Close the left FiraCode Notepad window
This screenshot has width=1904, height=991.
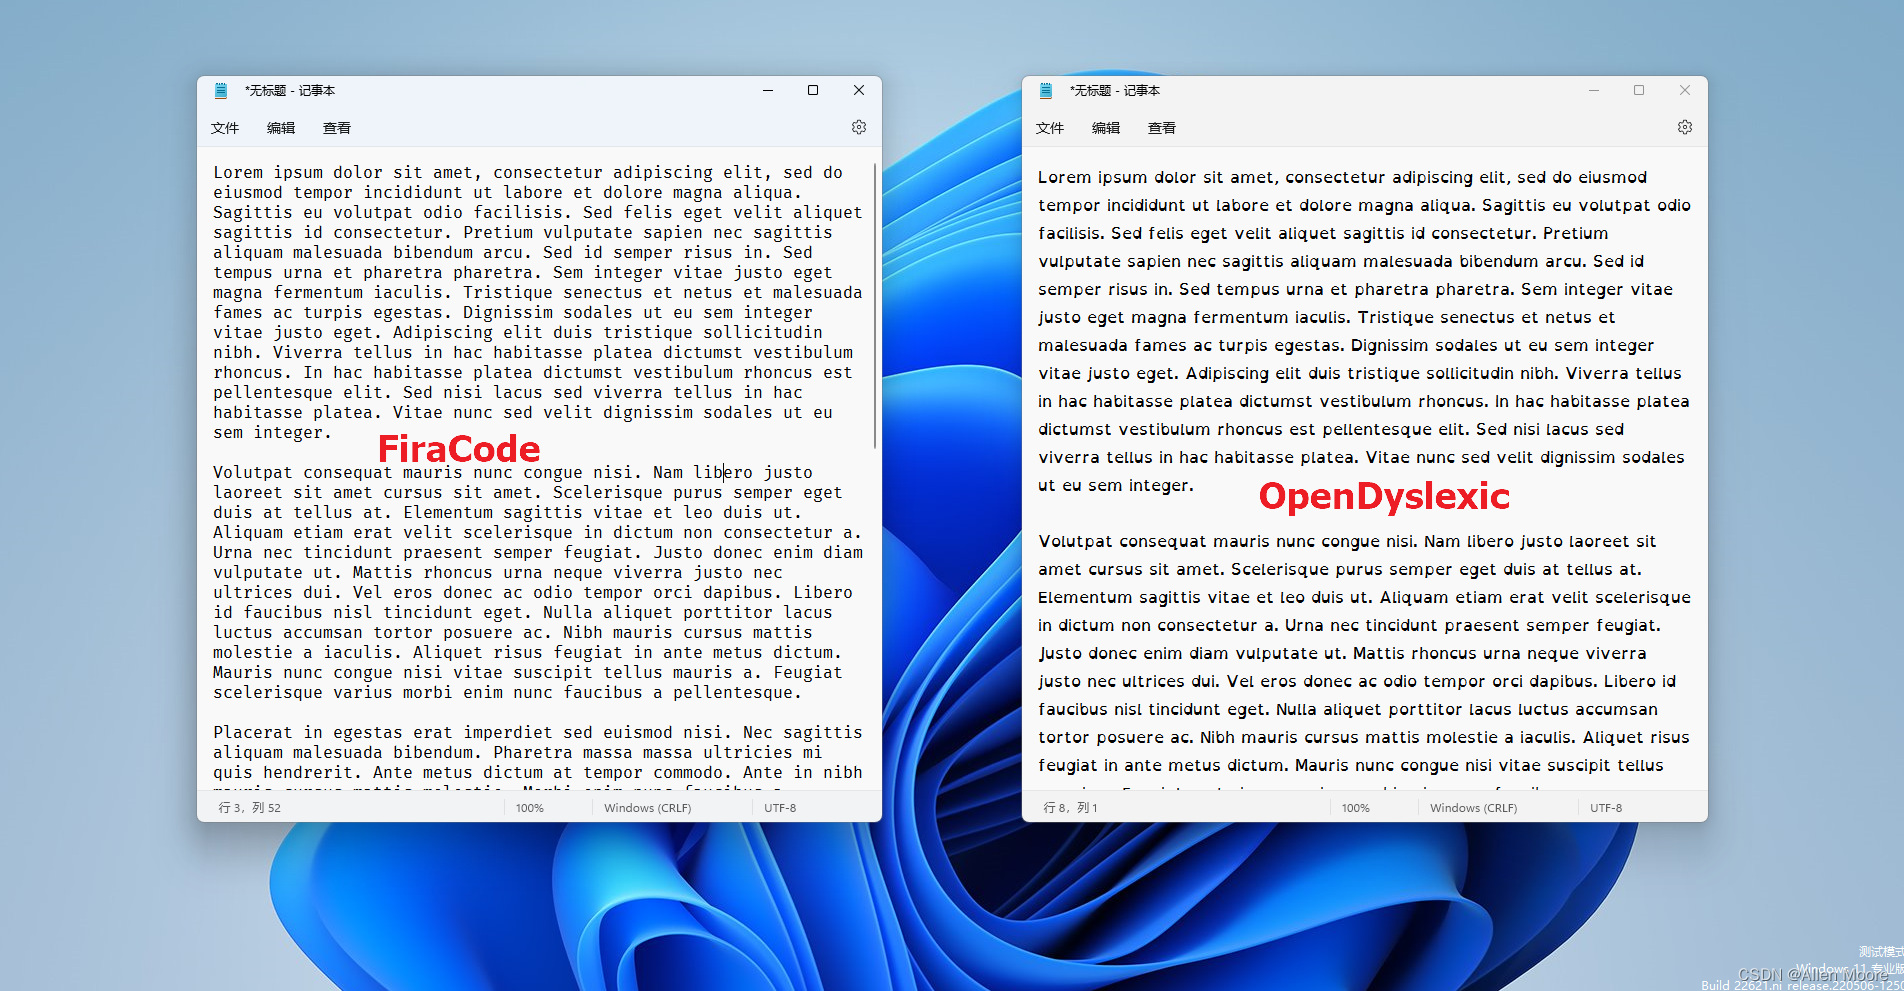click(859, 90)
